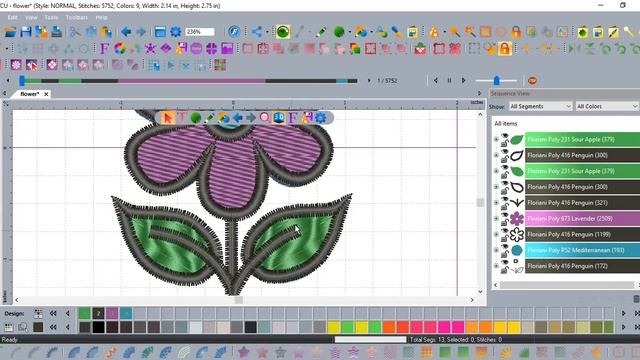Expand the Penguin (321) sequence item
The image size is (640, 360).
coord(496,203)
